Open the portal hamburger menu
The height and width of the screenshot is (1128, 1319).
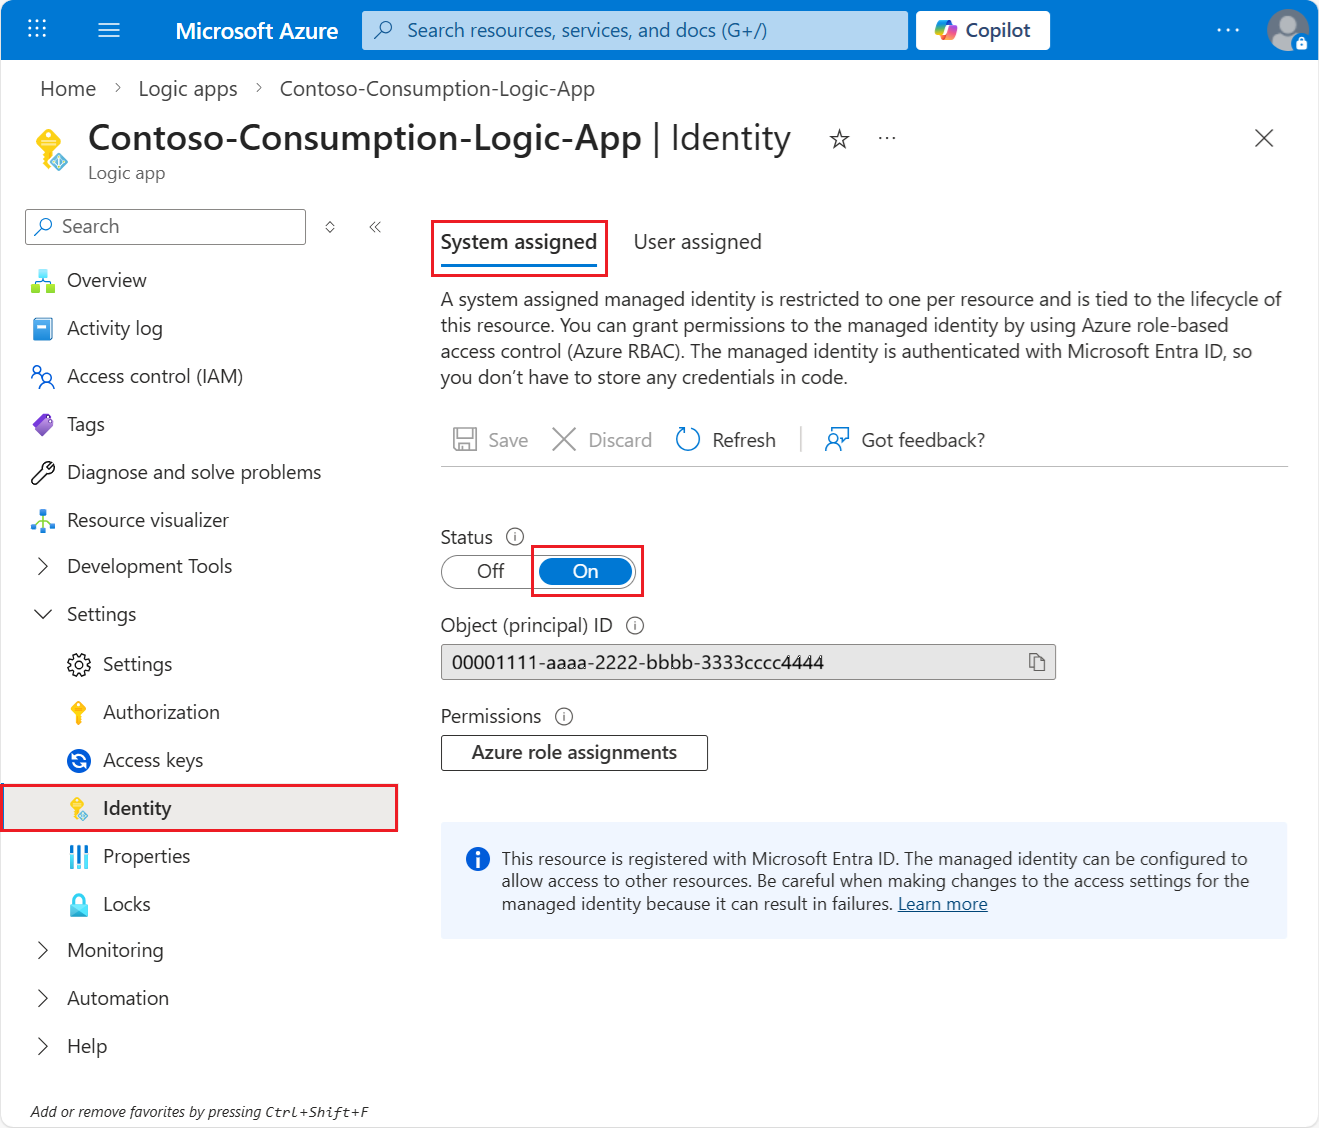[108, 30]
